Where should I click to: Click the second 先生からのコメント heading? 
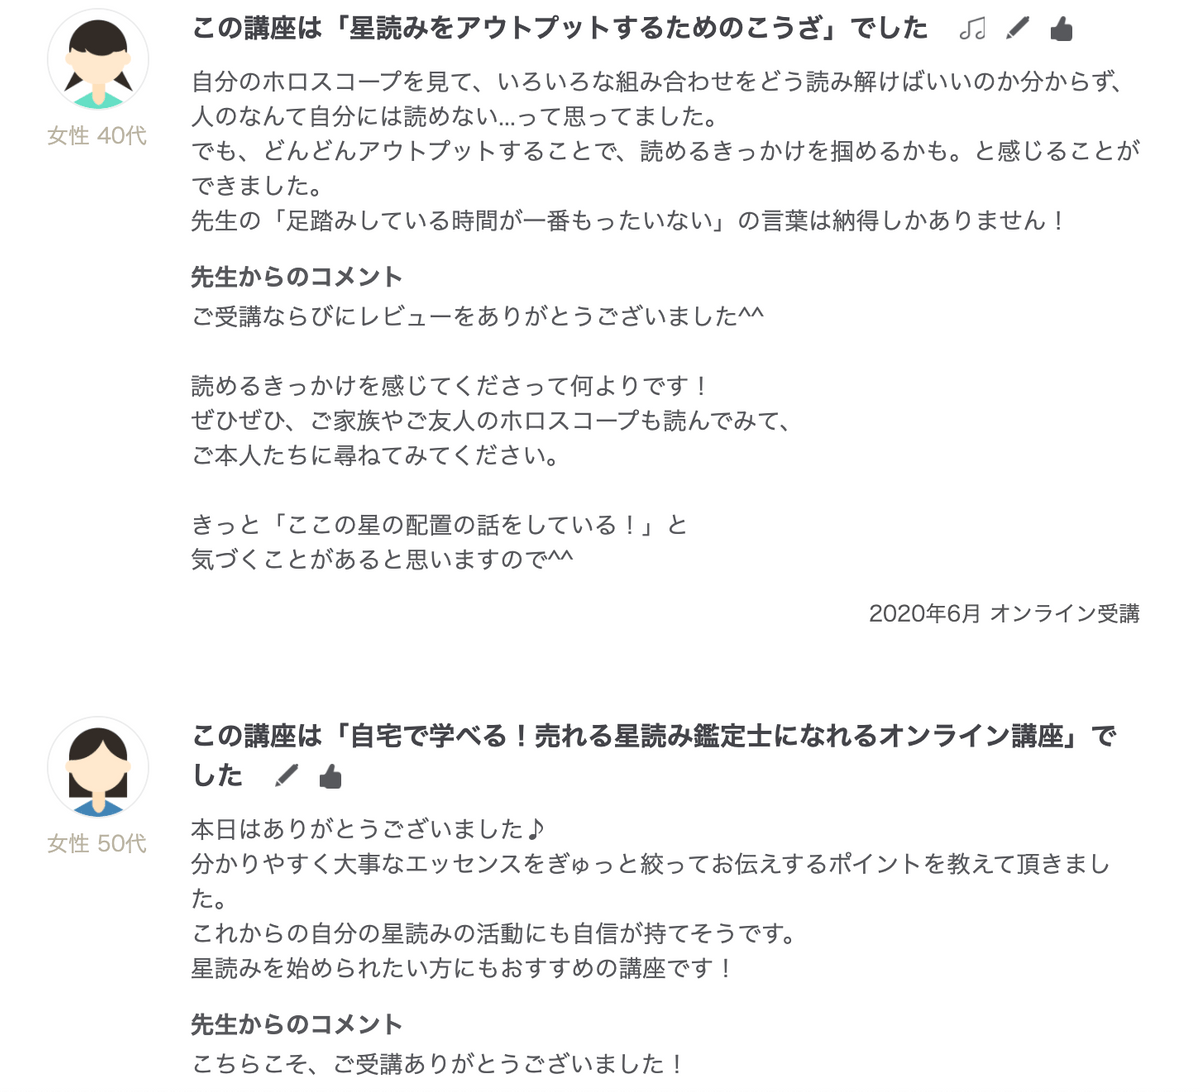pyautogui.click(x=297, y=1024)
